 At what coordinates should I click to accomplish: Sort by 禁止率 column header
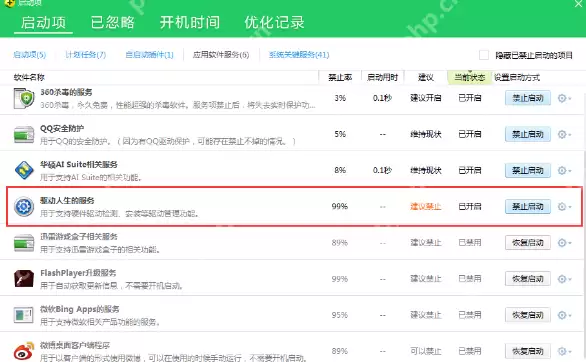coord(340,78)
